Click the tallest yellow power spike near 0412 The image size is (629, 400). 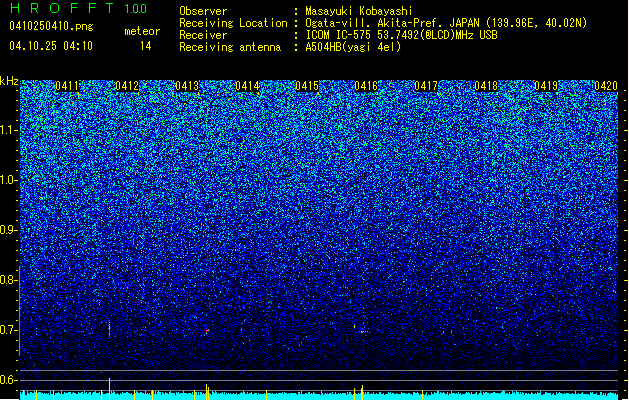[x=109, y=388]
